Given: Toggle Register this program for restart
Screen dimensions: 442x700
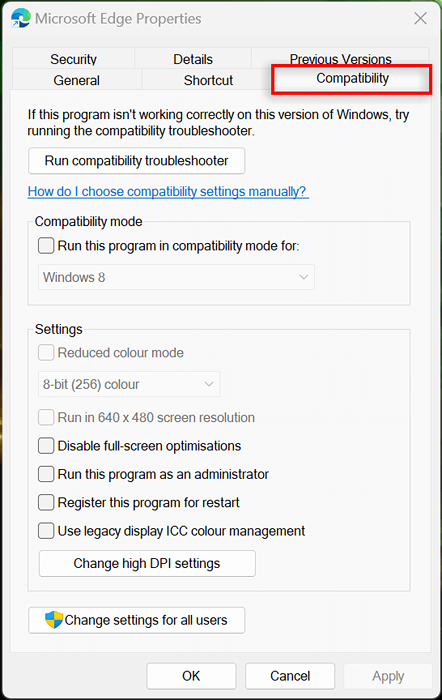Looking at the screenshot, I should tap(46, 502).
